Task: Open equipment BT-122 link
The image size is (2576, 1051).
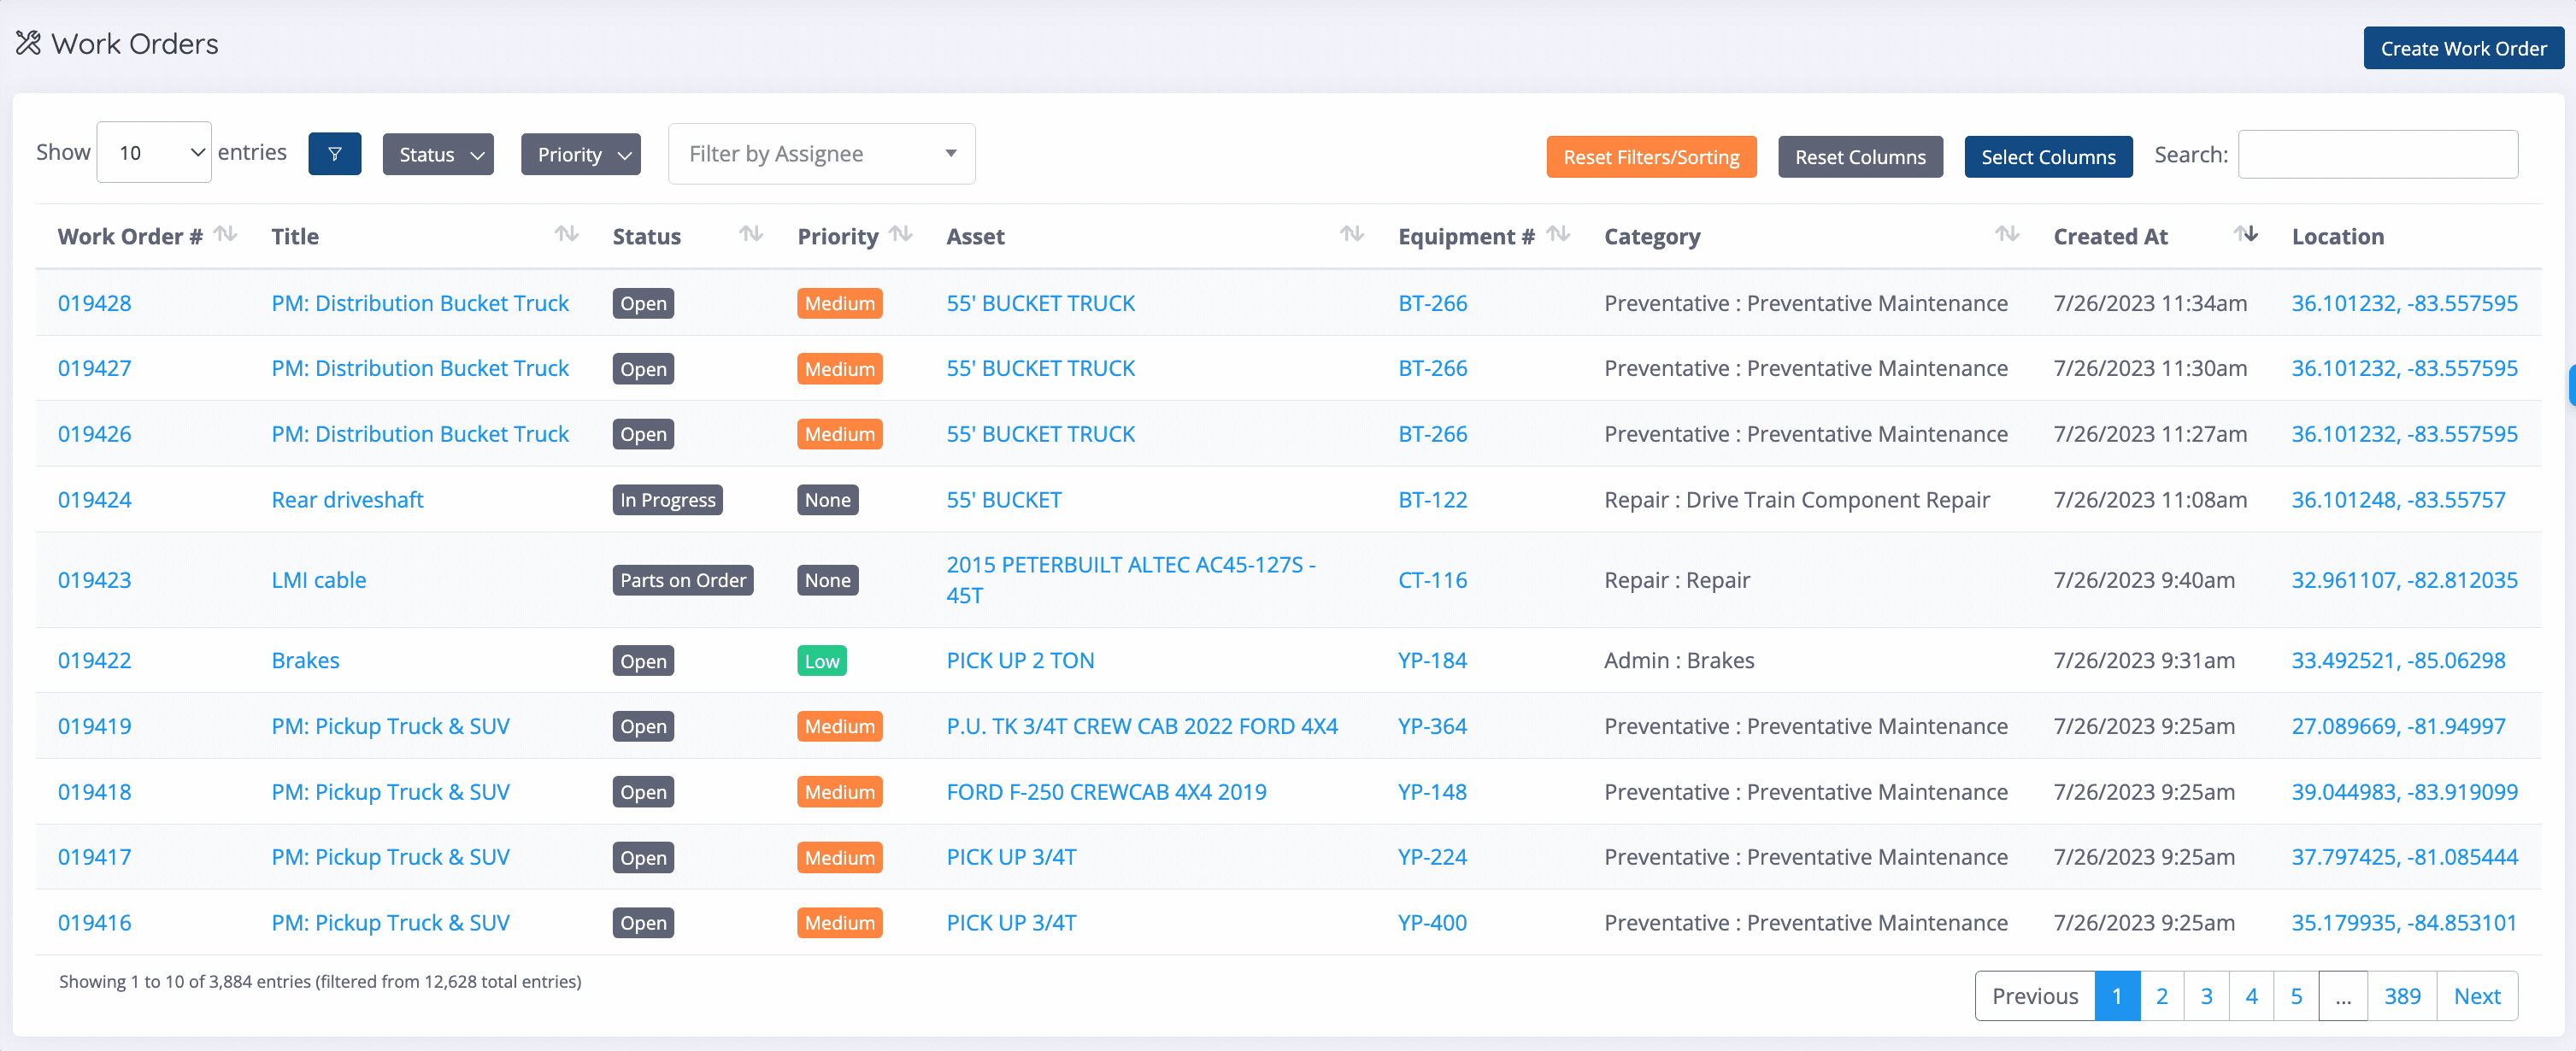Action: coord(1432,500)
